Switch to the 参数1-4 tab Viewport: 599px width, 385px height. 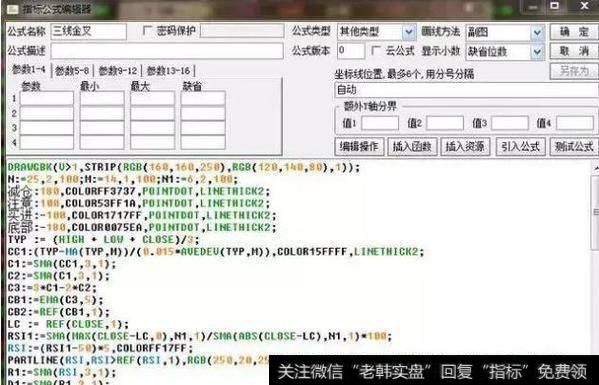pos(29,70)
